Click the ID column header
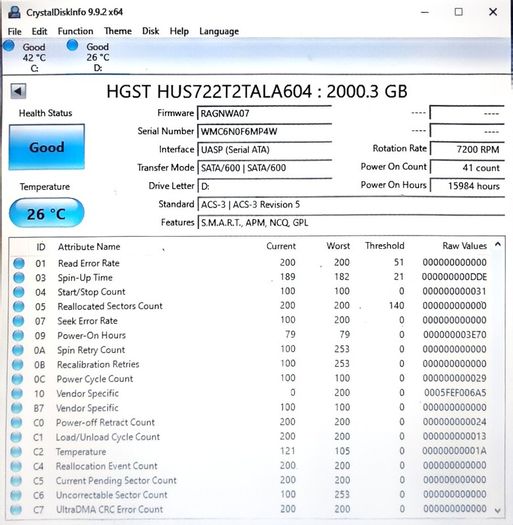Image resolution: width=513 pixels, height=525 pixels. pyautogui.click(x=41, y=247)
